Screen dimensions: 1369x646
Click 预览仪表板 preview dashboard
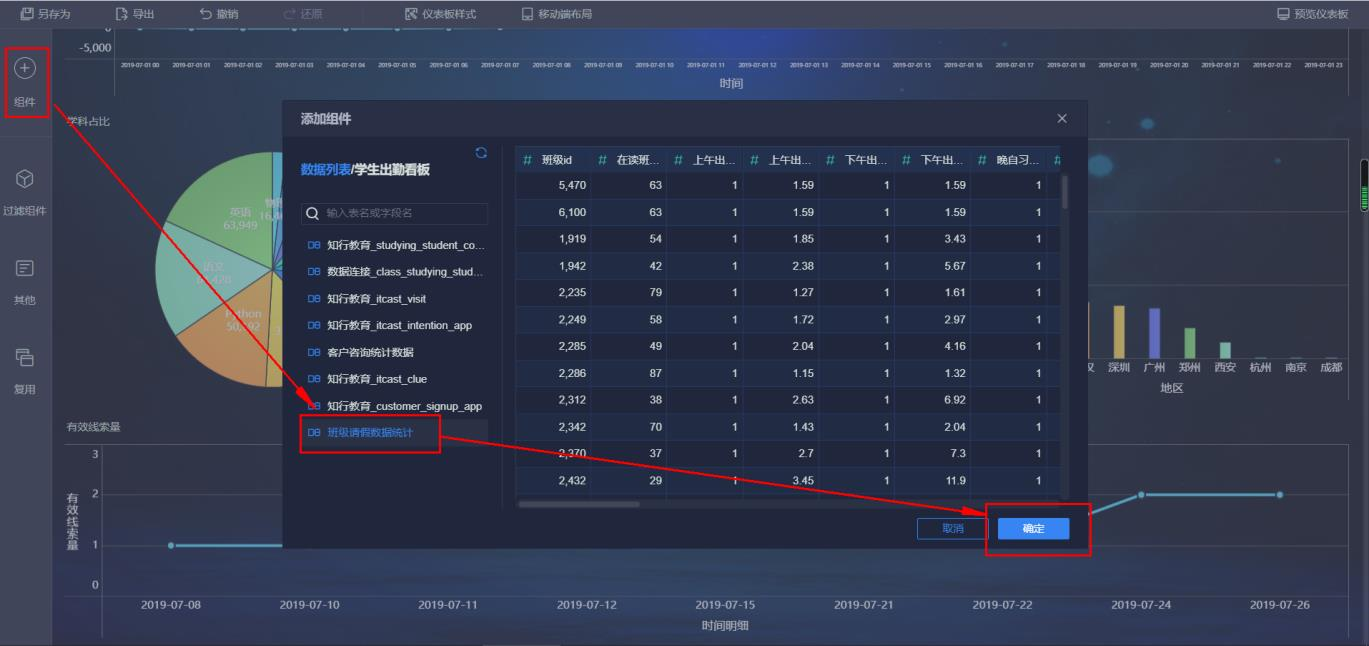pyautogui.click(x=1313, y=14)
